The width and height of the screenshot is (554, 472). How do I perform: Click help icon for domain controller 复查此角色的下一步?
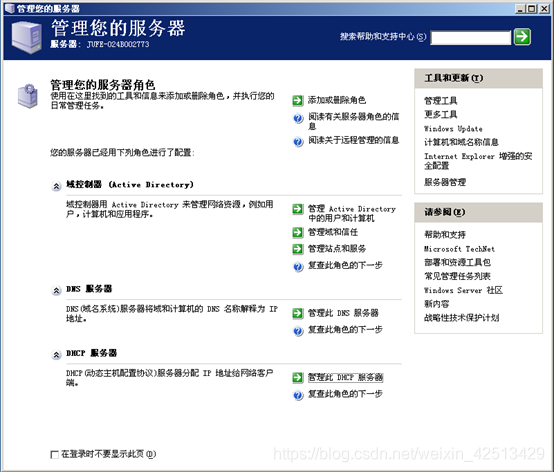click(x=298, y=266)
